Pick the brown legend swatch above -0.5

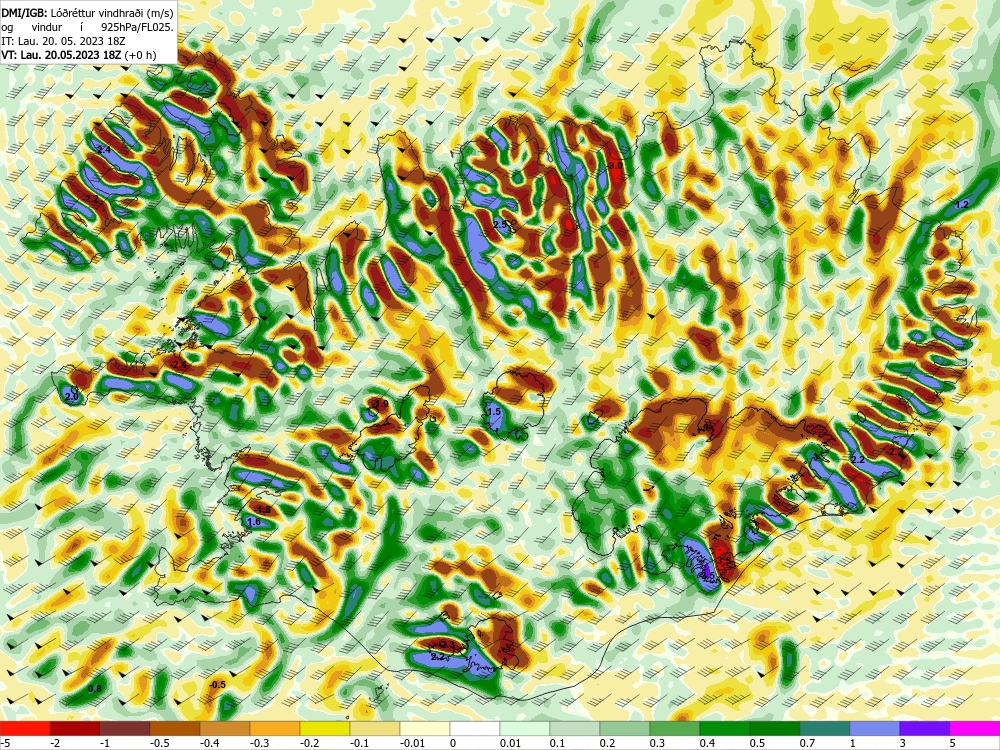tap(175, 728)
